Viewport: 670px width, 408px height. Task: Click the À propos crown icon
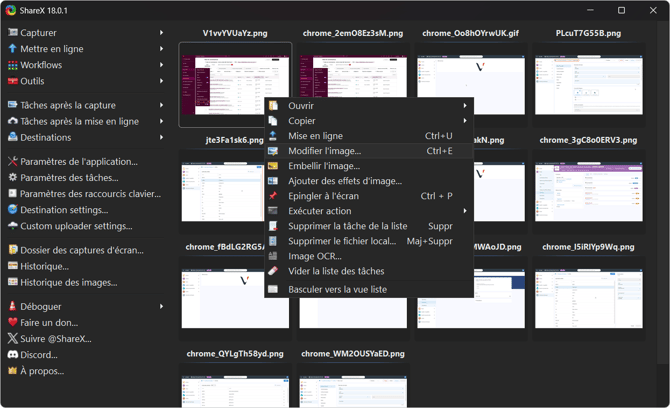pos(13,370)
